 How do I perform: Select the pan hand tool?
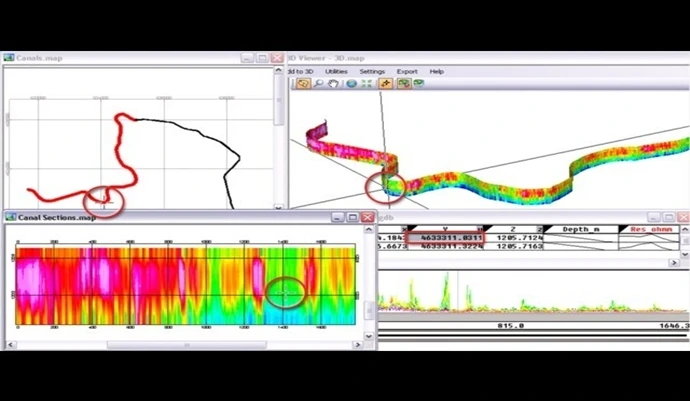333,84
